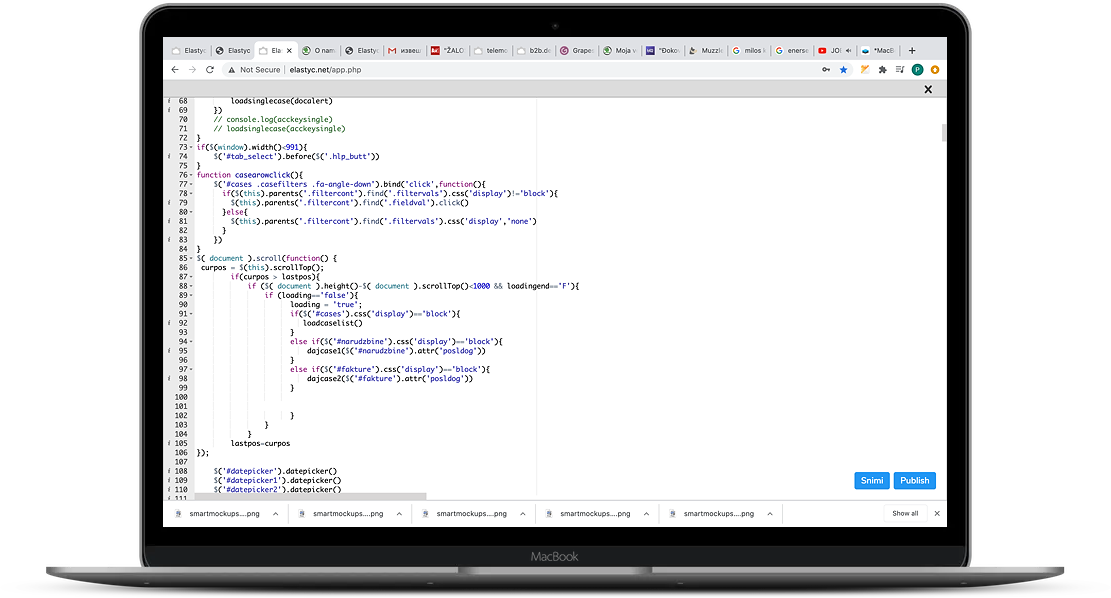Open the media control playlist icon

point(900,69)
